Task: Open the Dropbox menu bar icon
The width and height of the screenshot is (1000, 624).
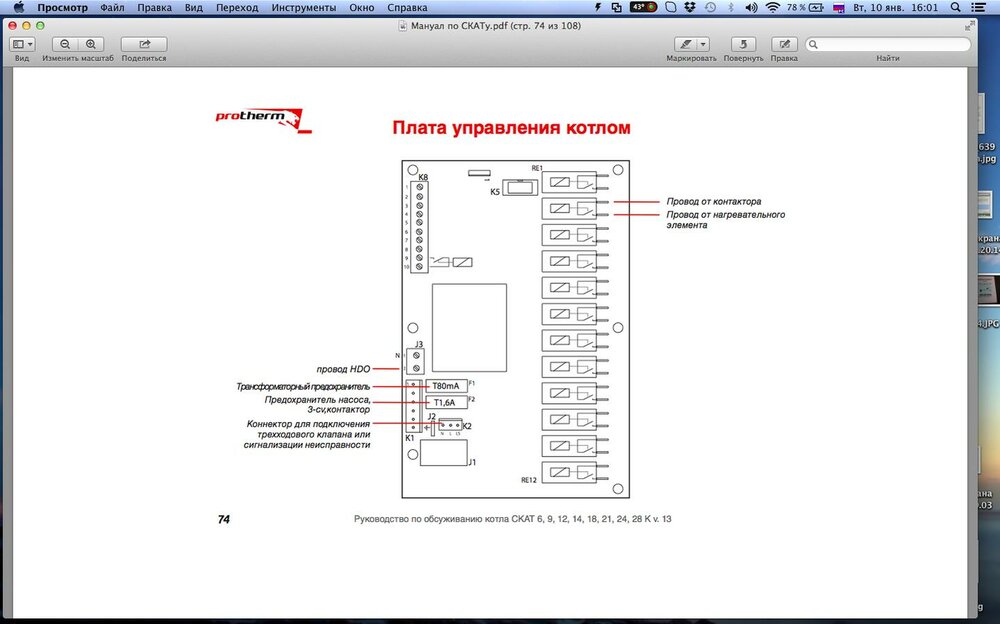Action: [690, 8]
